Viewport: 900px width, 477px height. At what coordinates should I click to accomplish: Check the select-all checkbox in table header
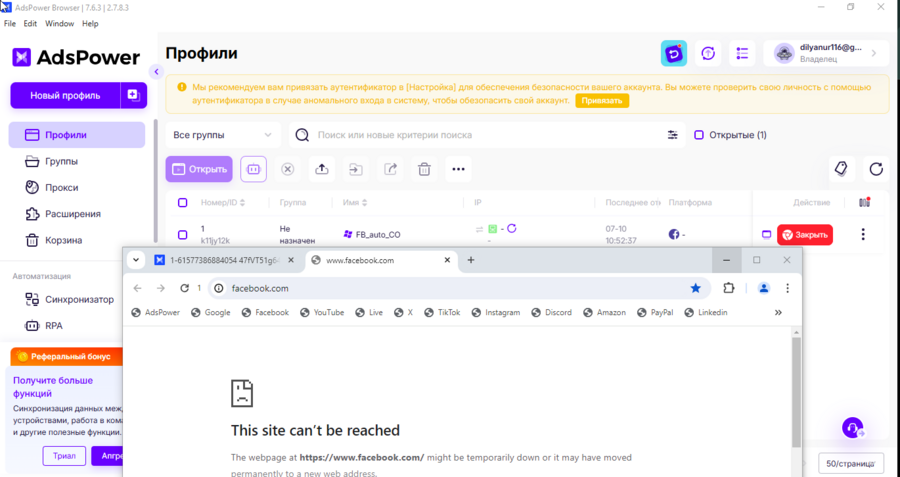[182, 203]
